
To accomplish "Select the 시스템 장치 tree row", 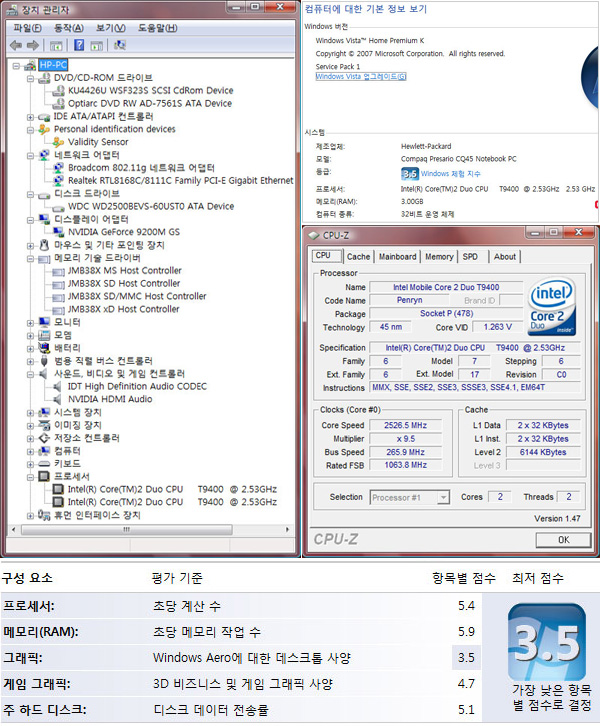I will [x=77, y=412].
